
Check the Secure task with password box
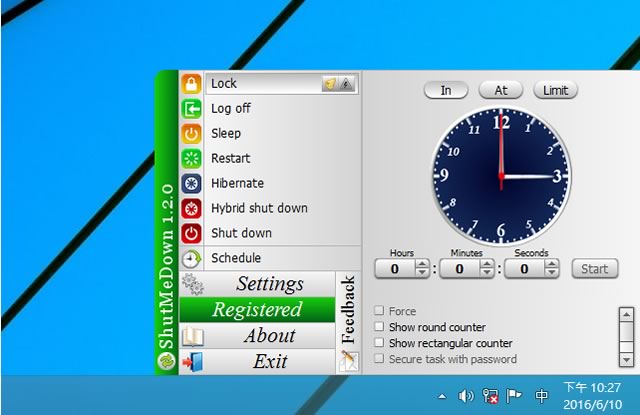[x=379, y=359]
